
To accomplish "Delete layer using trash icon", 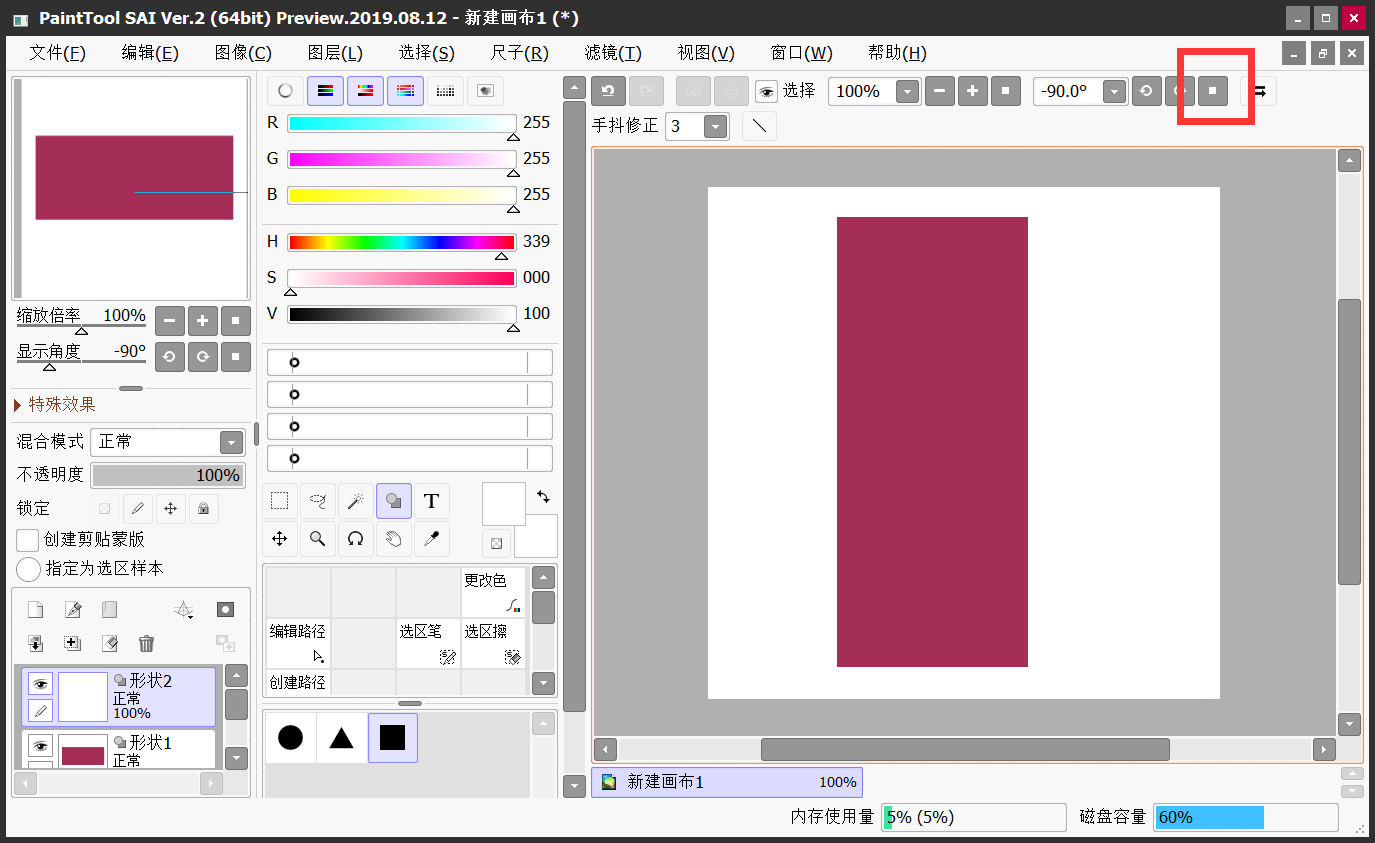I will coord(146,643).
